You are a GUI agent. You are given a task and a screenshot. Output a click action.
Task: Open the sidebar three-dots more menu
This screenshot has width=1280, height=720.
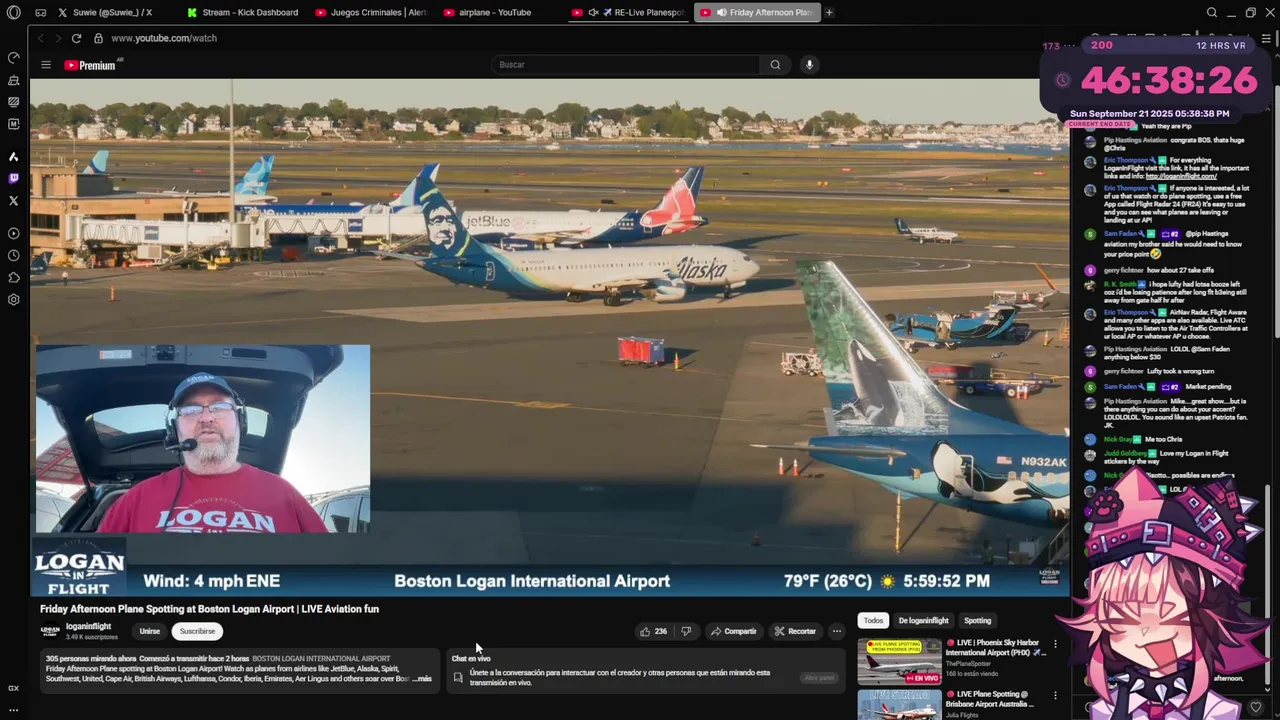pos(13,710)
